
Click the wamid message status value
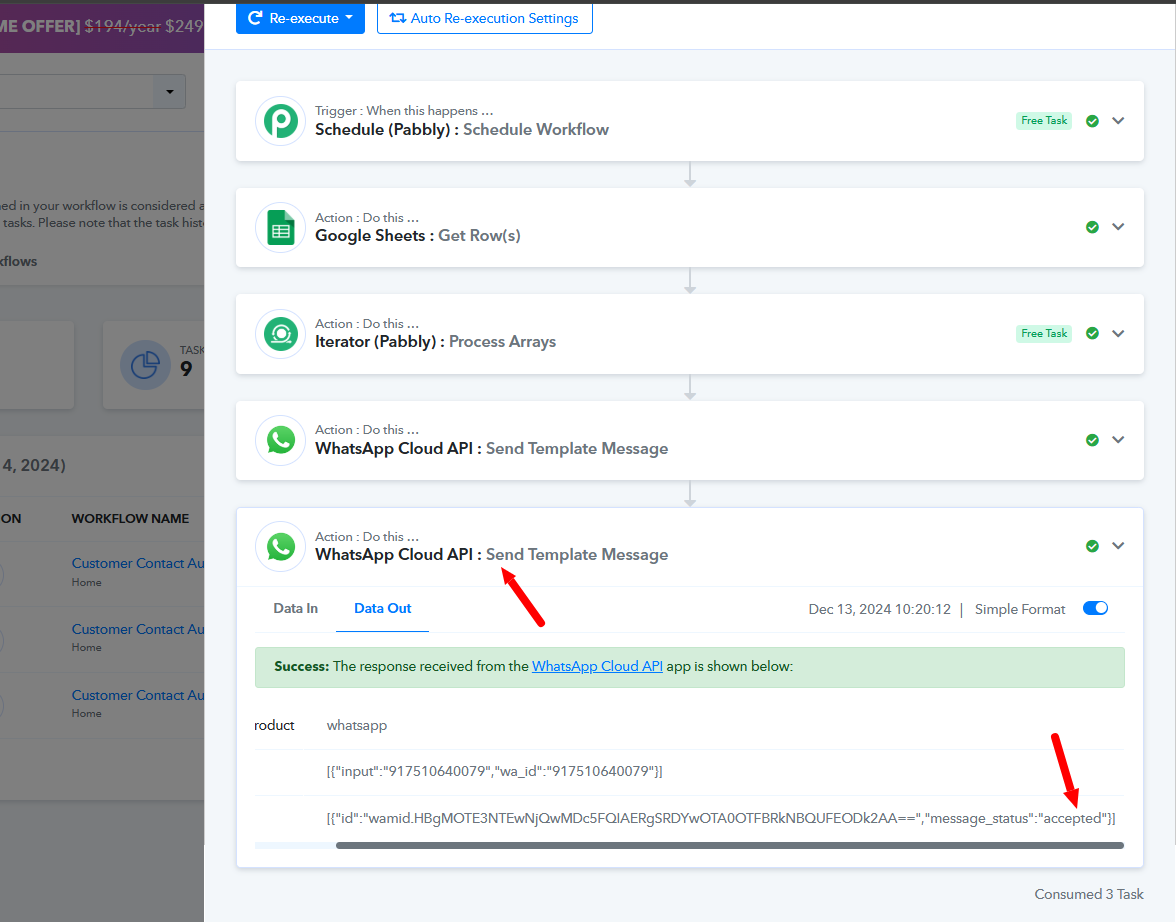coord(721,818)
